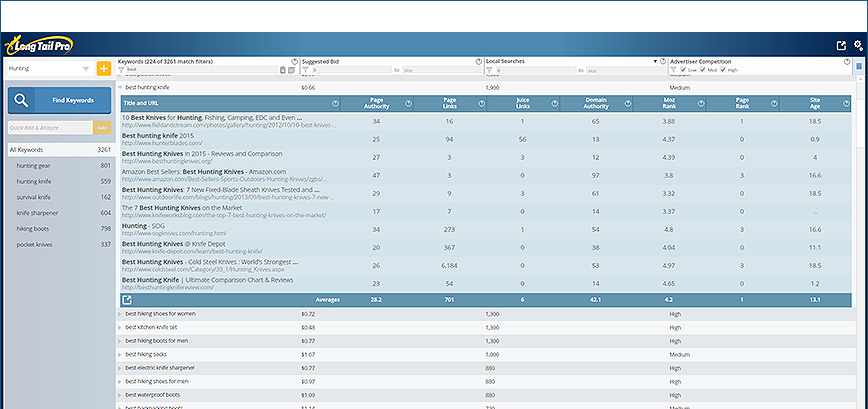Toggle the Med competition checkbox
Viewport: 868px width, 409px height.
pyautogui.click(x=703, y=70)
